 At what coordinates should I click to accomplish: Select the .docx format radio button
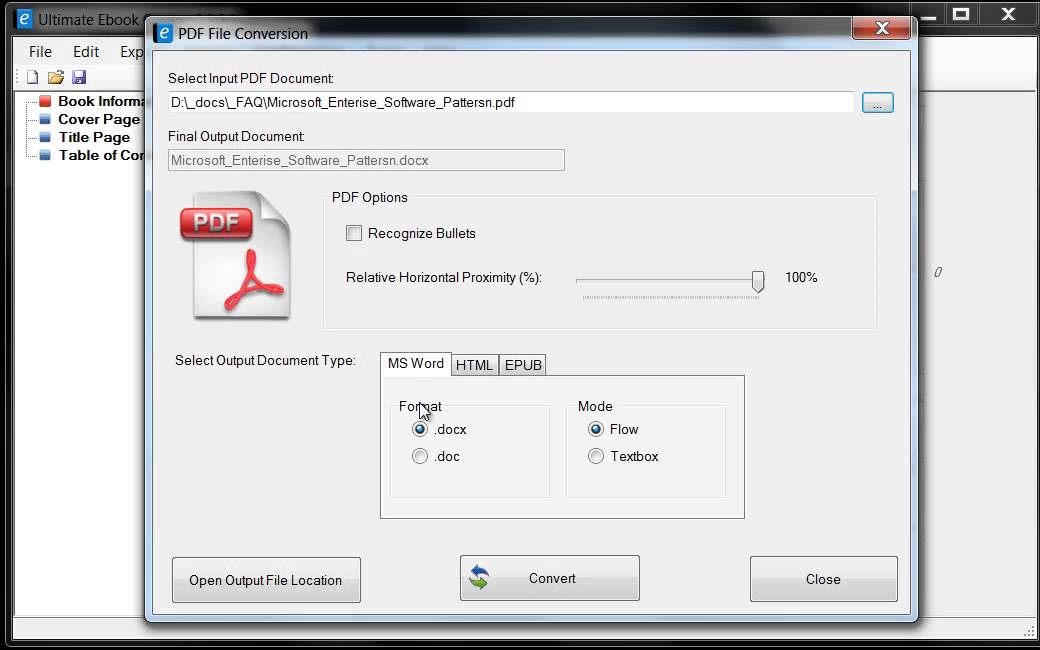[419, 429]
